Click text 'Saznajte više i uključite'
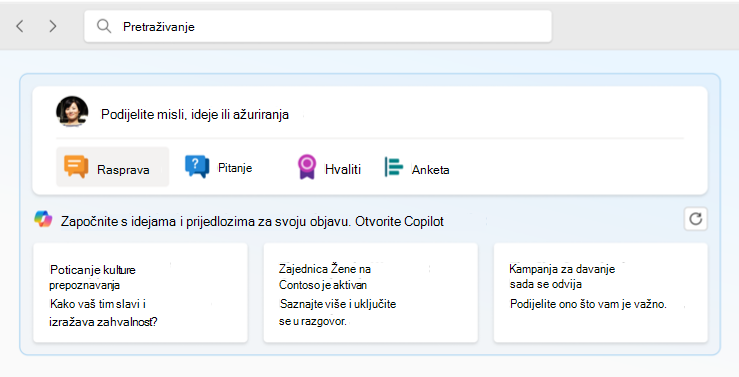 click(x=337, y=304)
